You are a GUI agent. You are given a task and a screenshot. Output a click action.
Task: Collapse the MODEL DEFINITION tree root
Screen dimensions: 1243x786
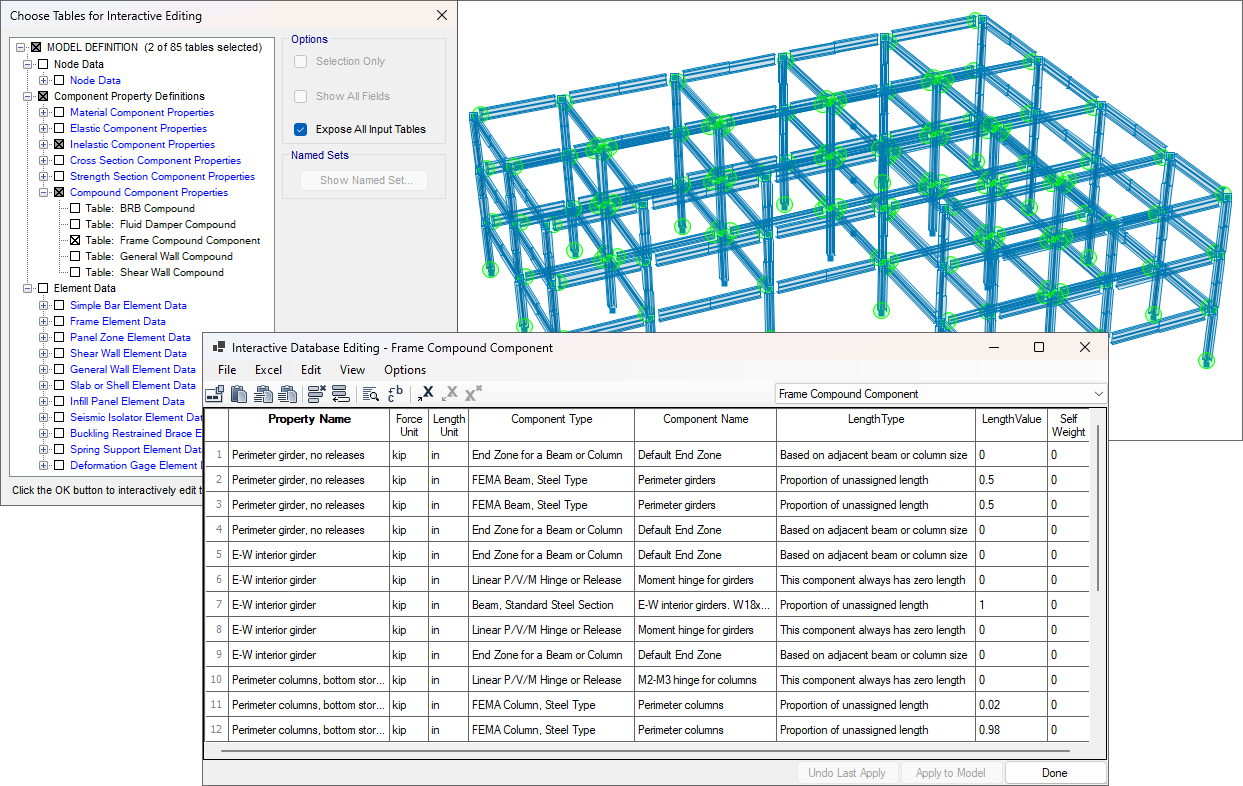[21, 47]
